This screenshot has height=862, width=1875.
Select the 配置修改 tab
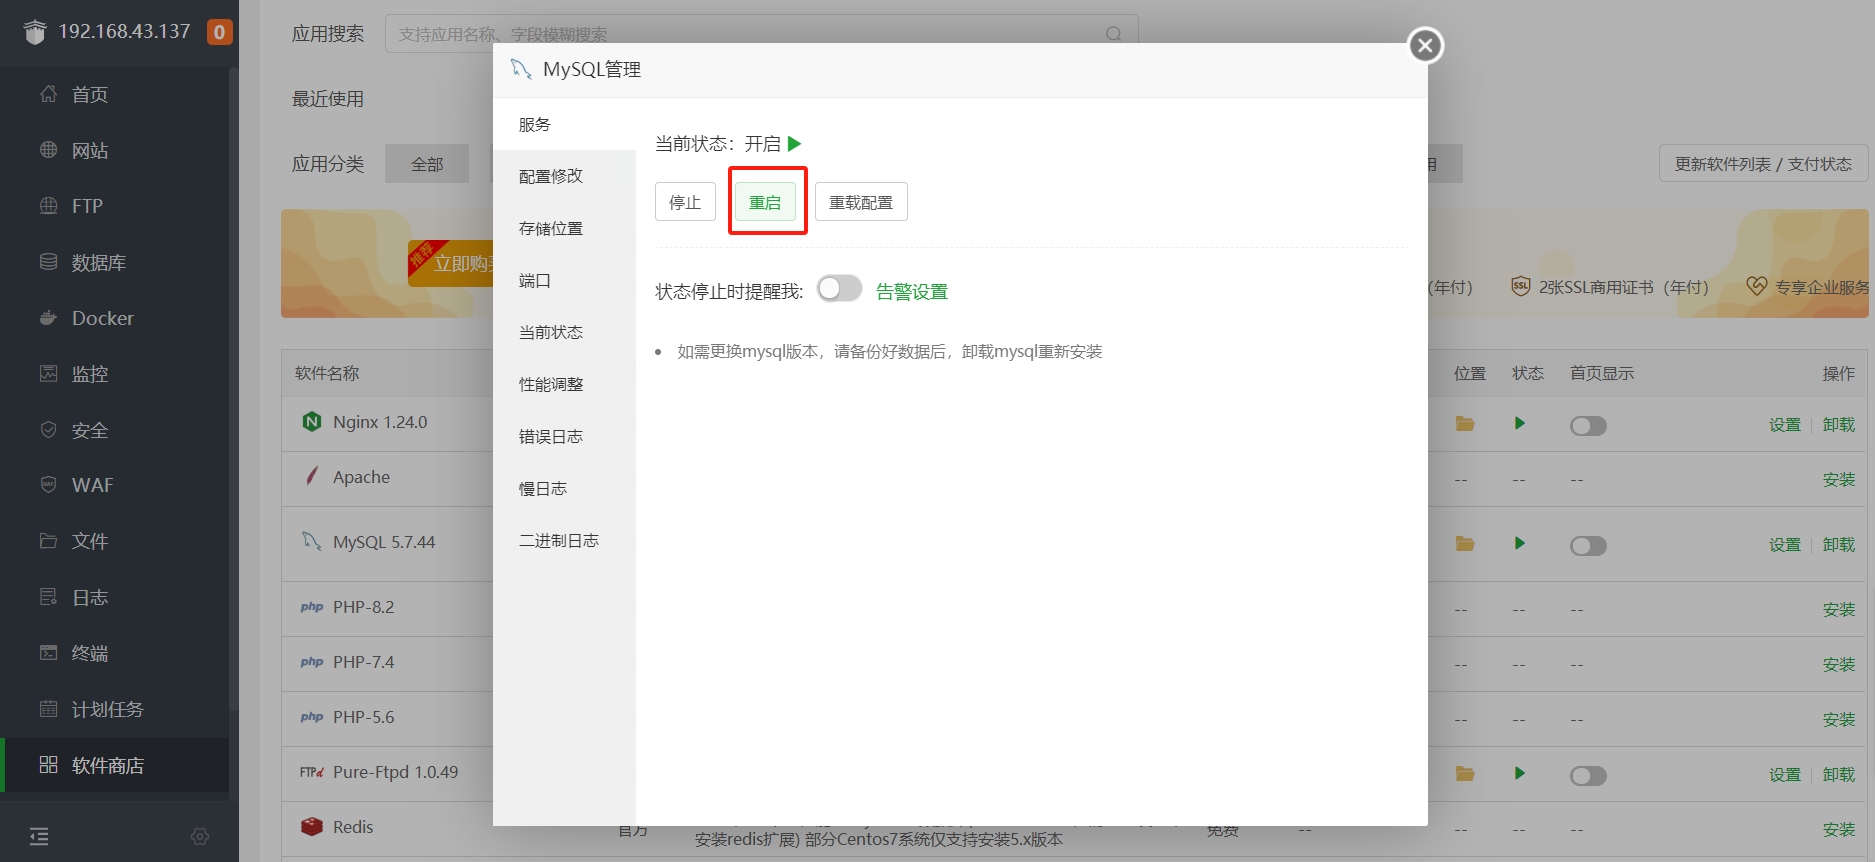click(x=564, y=176)
